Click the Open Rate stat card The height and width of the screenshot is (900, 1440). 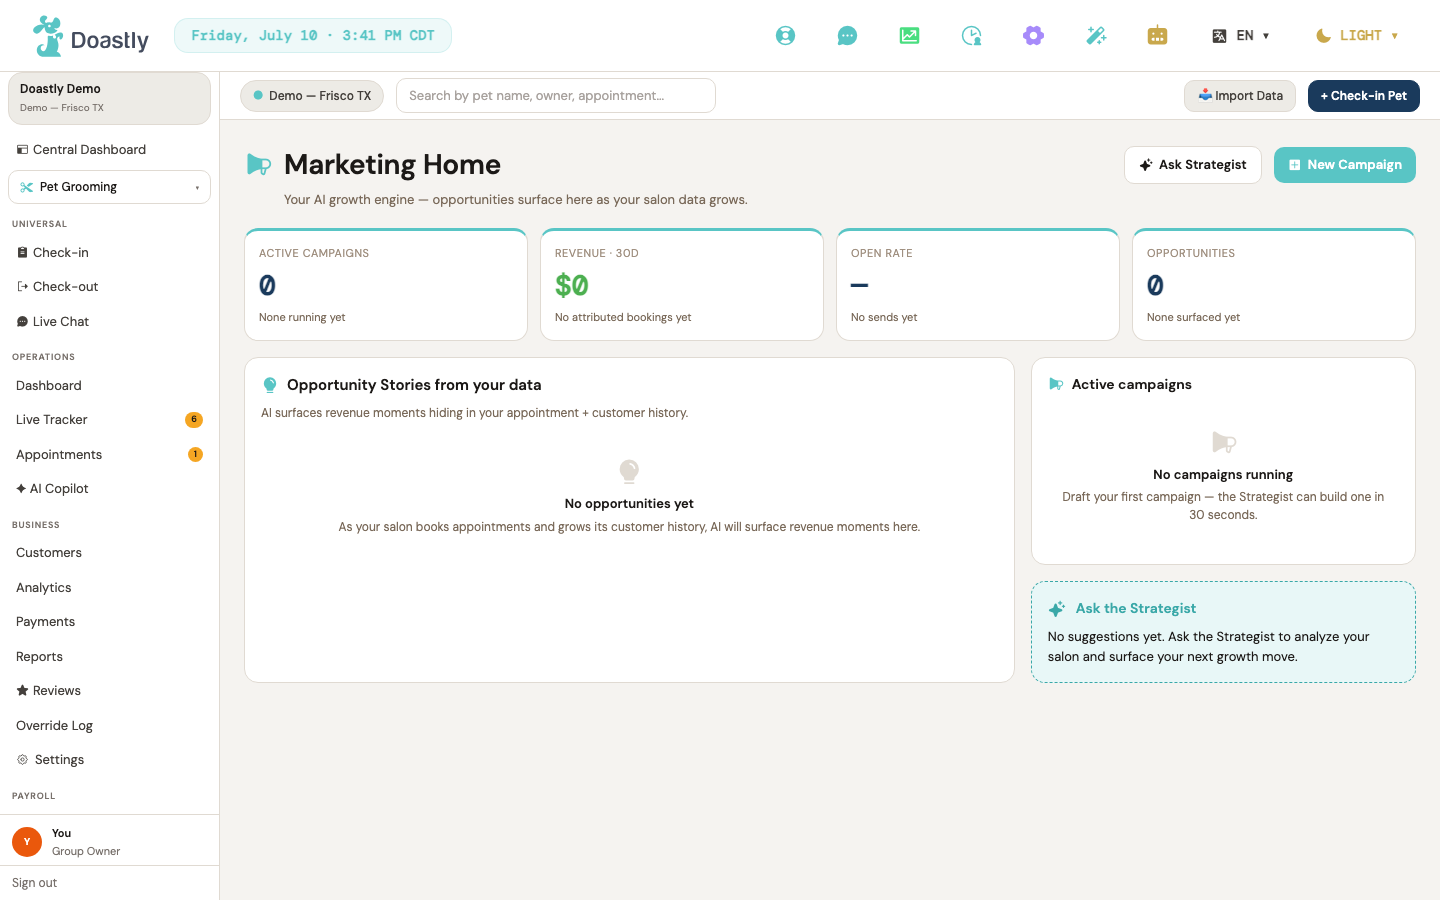(978, 285)
